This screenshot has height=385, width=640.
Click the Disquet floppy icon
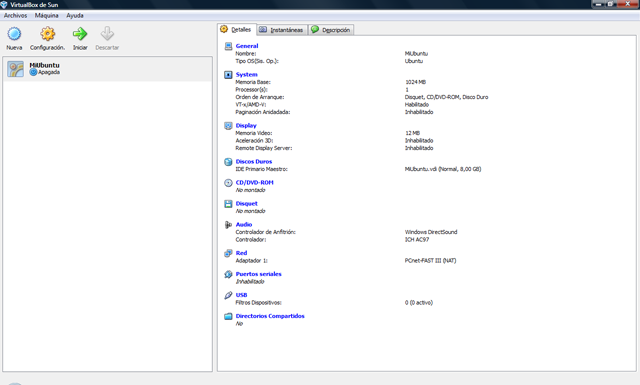click(228, 204)
